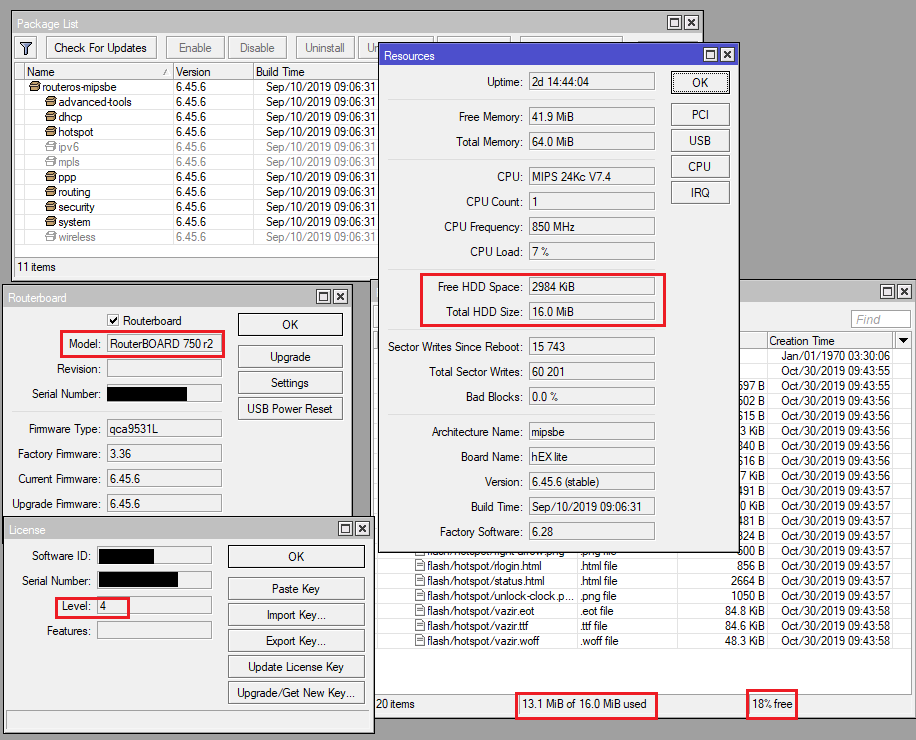916x740 pixels.
Task: Click file icon of flash/hotspot/unlock-clock png
Action: click(x=419, y=595)
